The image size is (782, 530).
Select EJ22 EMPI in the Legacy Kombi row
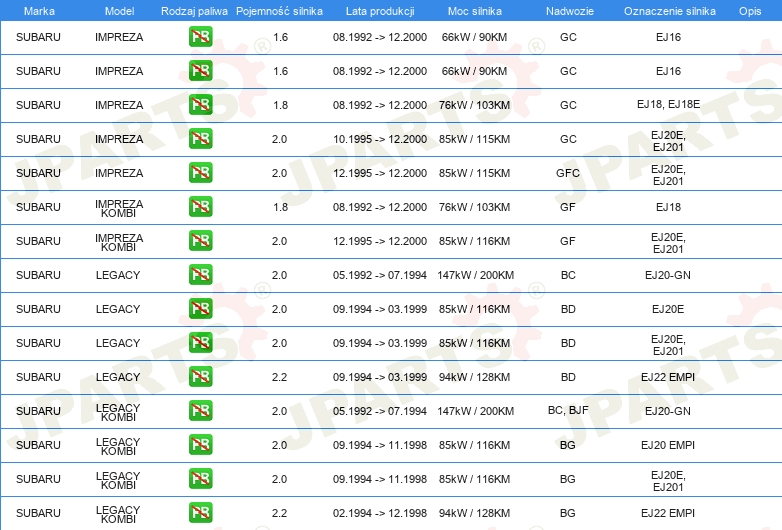(668, 513)
